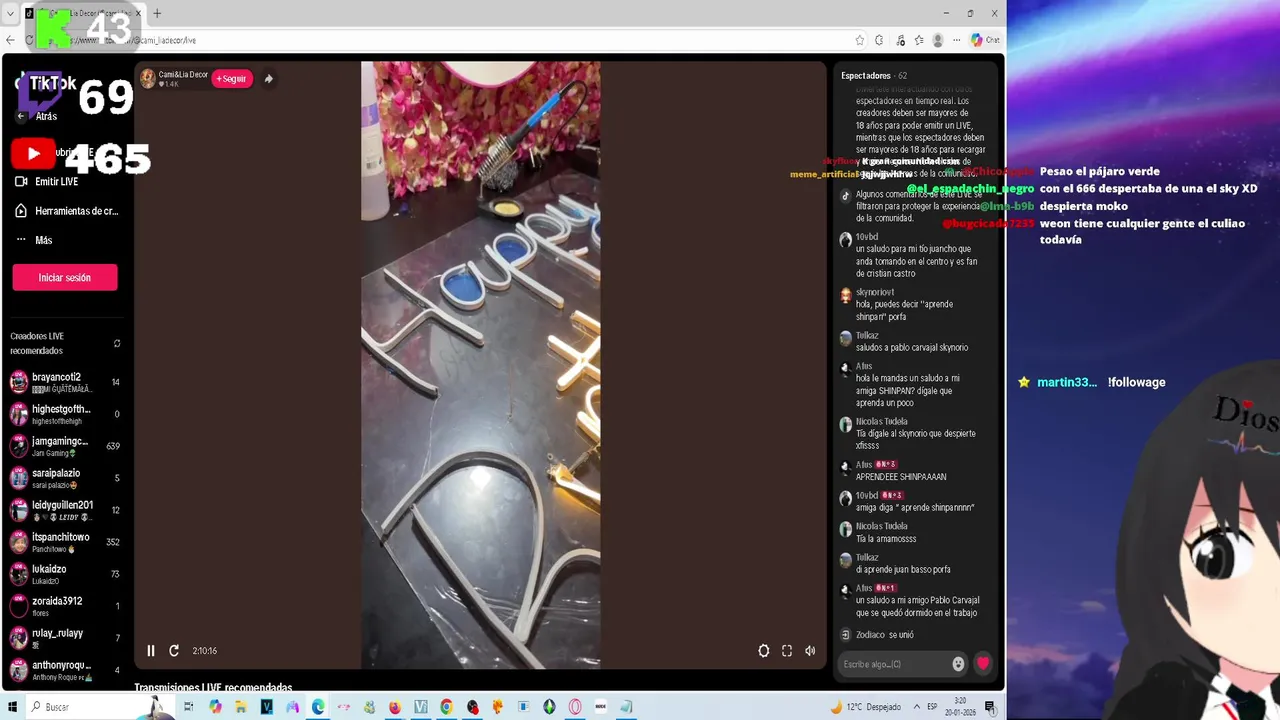Image resolution: width=1280 pixels, height=720 pixels.
Task: Switch the ESP keyboard language indicator
Action: [x=932, y=707]
